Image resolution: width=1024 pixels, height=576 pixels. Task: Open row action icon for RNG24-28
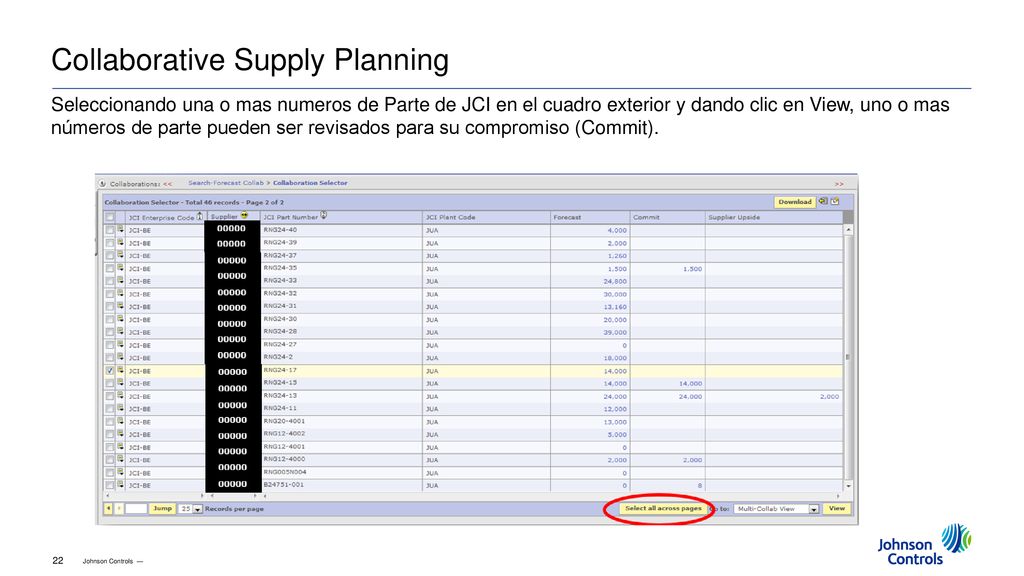click(x=121, y=332)
